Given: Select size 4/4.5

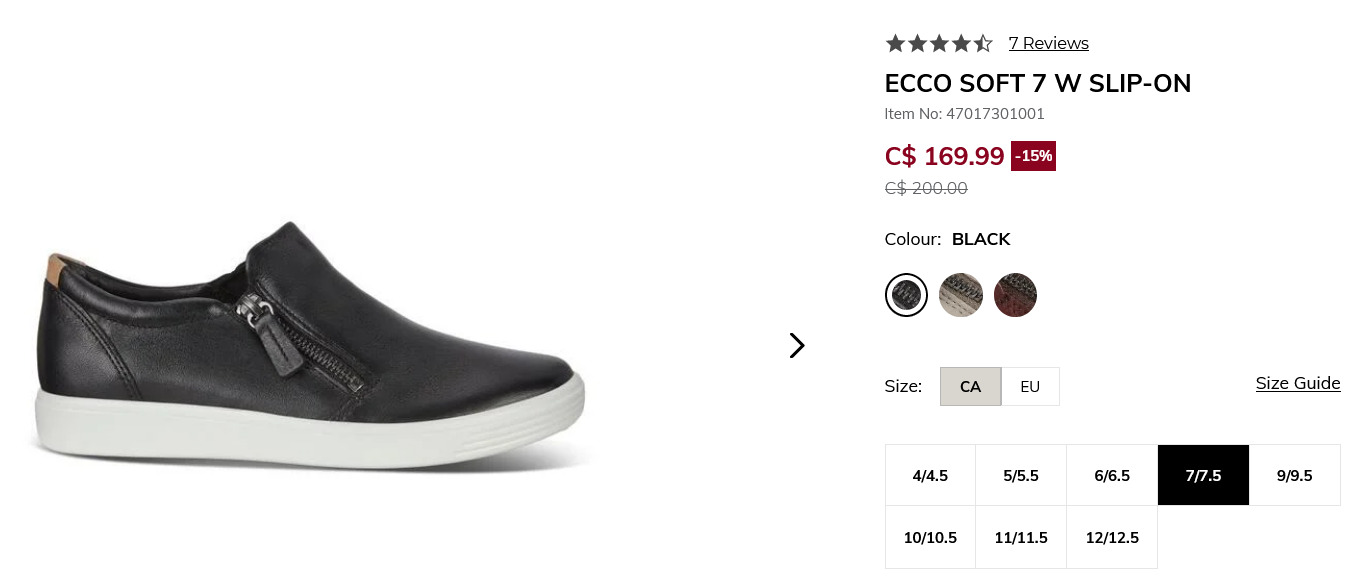Looking at the screenshot, I should (930, 475).
